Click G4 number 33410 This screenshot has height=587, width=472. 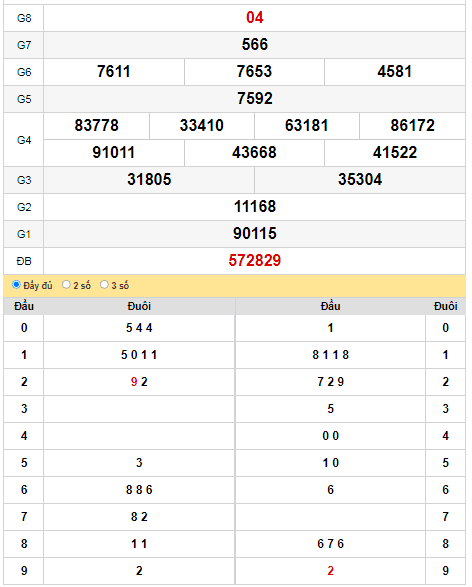tap(202, 125)
